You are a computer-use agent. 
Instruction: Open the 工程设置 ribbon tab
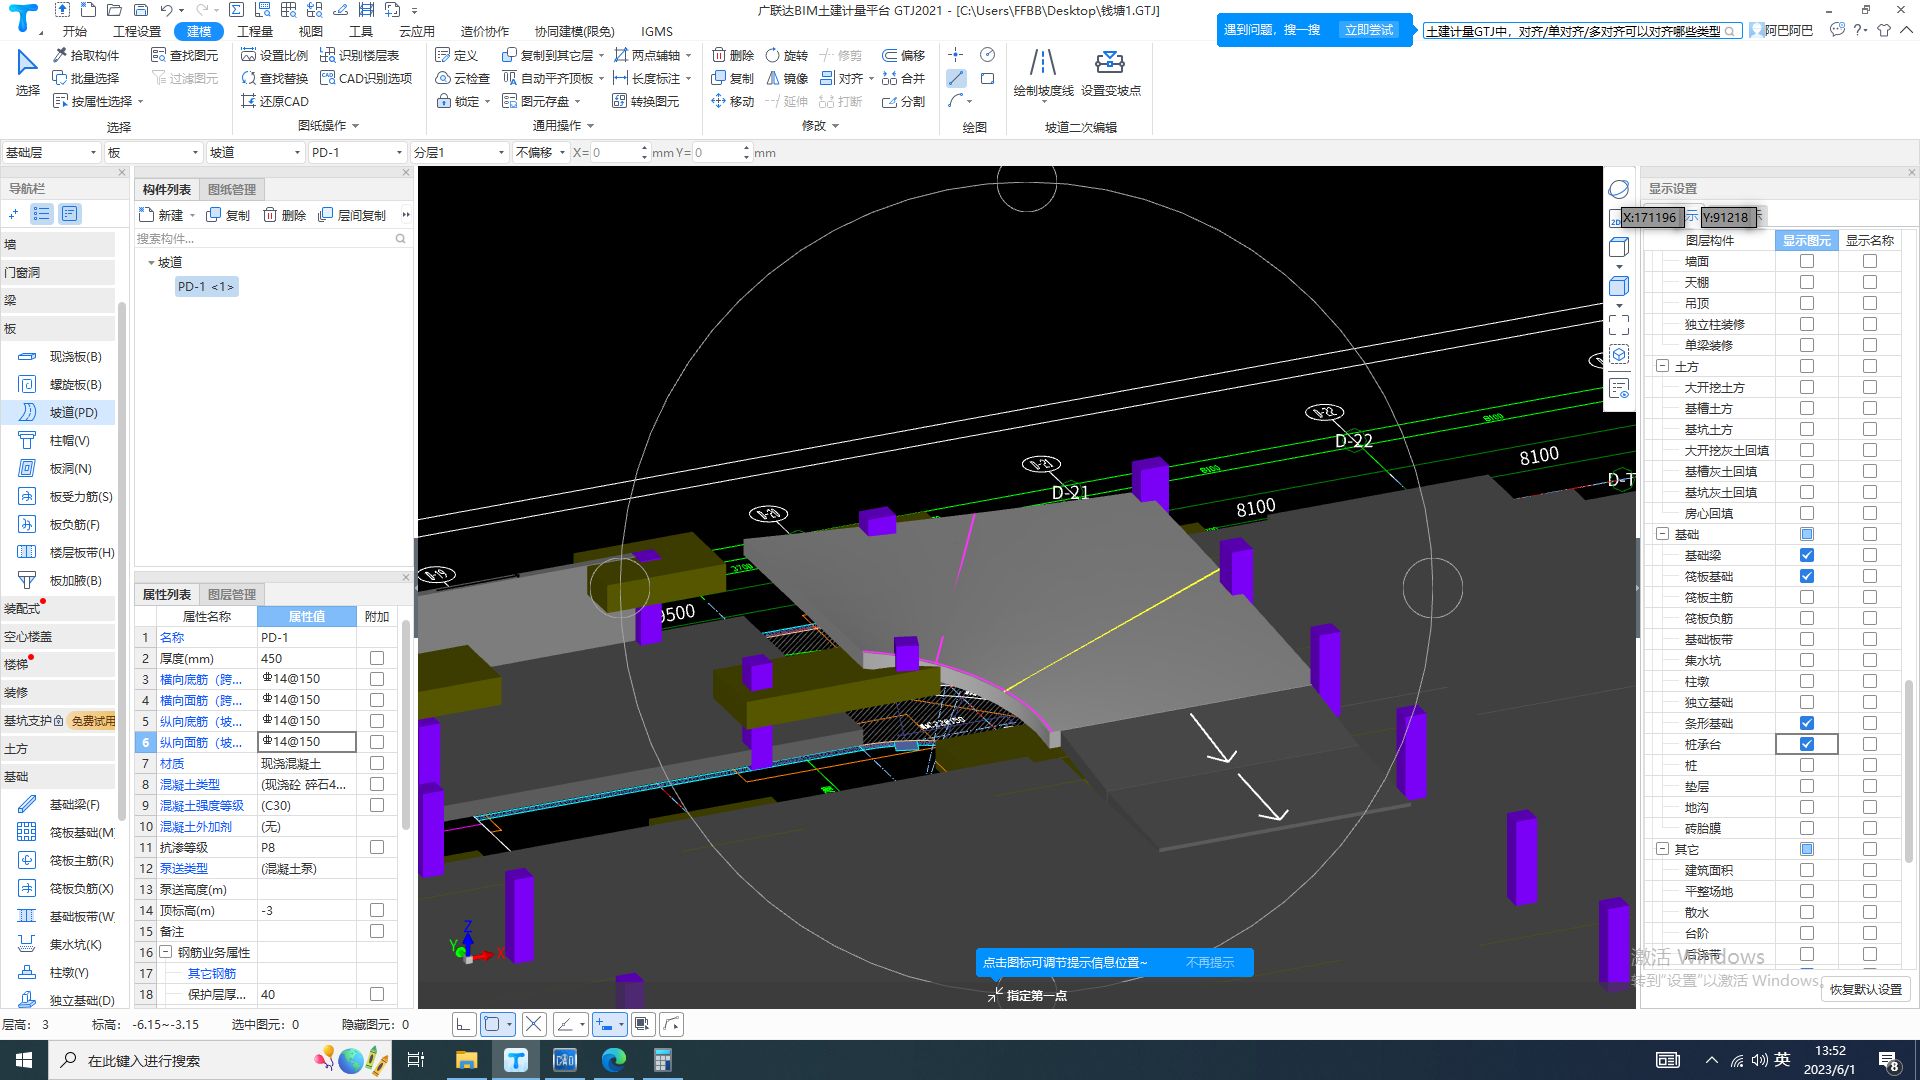click(x=137, y=31)
